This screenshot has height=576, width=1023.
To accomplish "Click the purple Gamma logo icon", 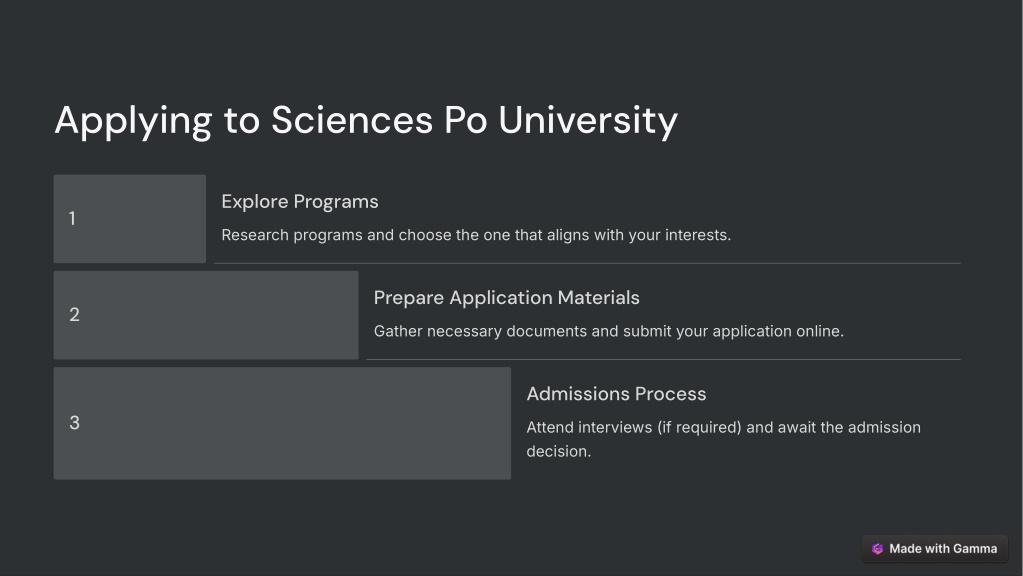I will (x=878, y=549).
